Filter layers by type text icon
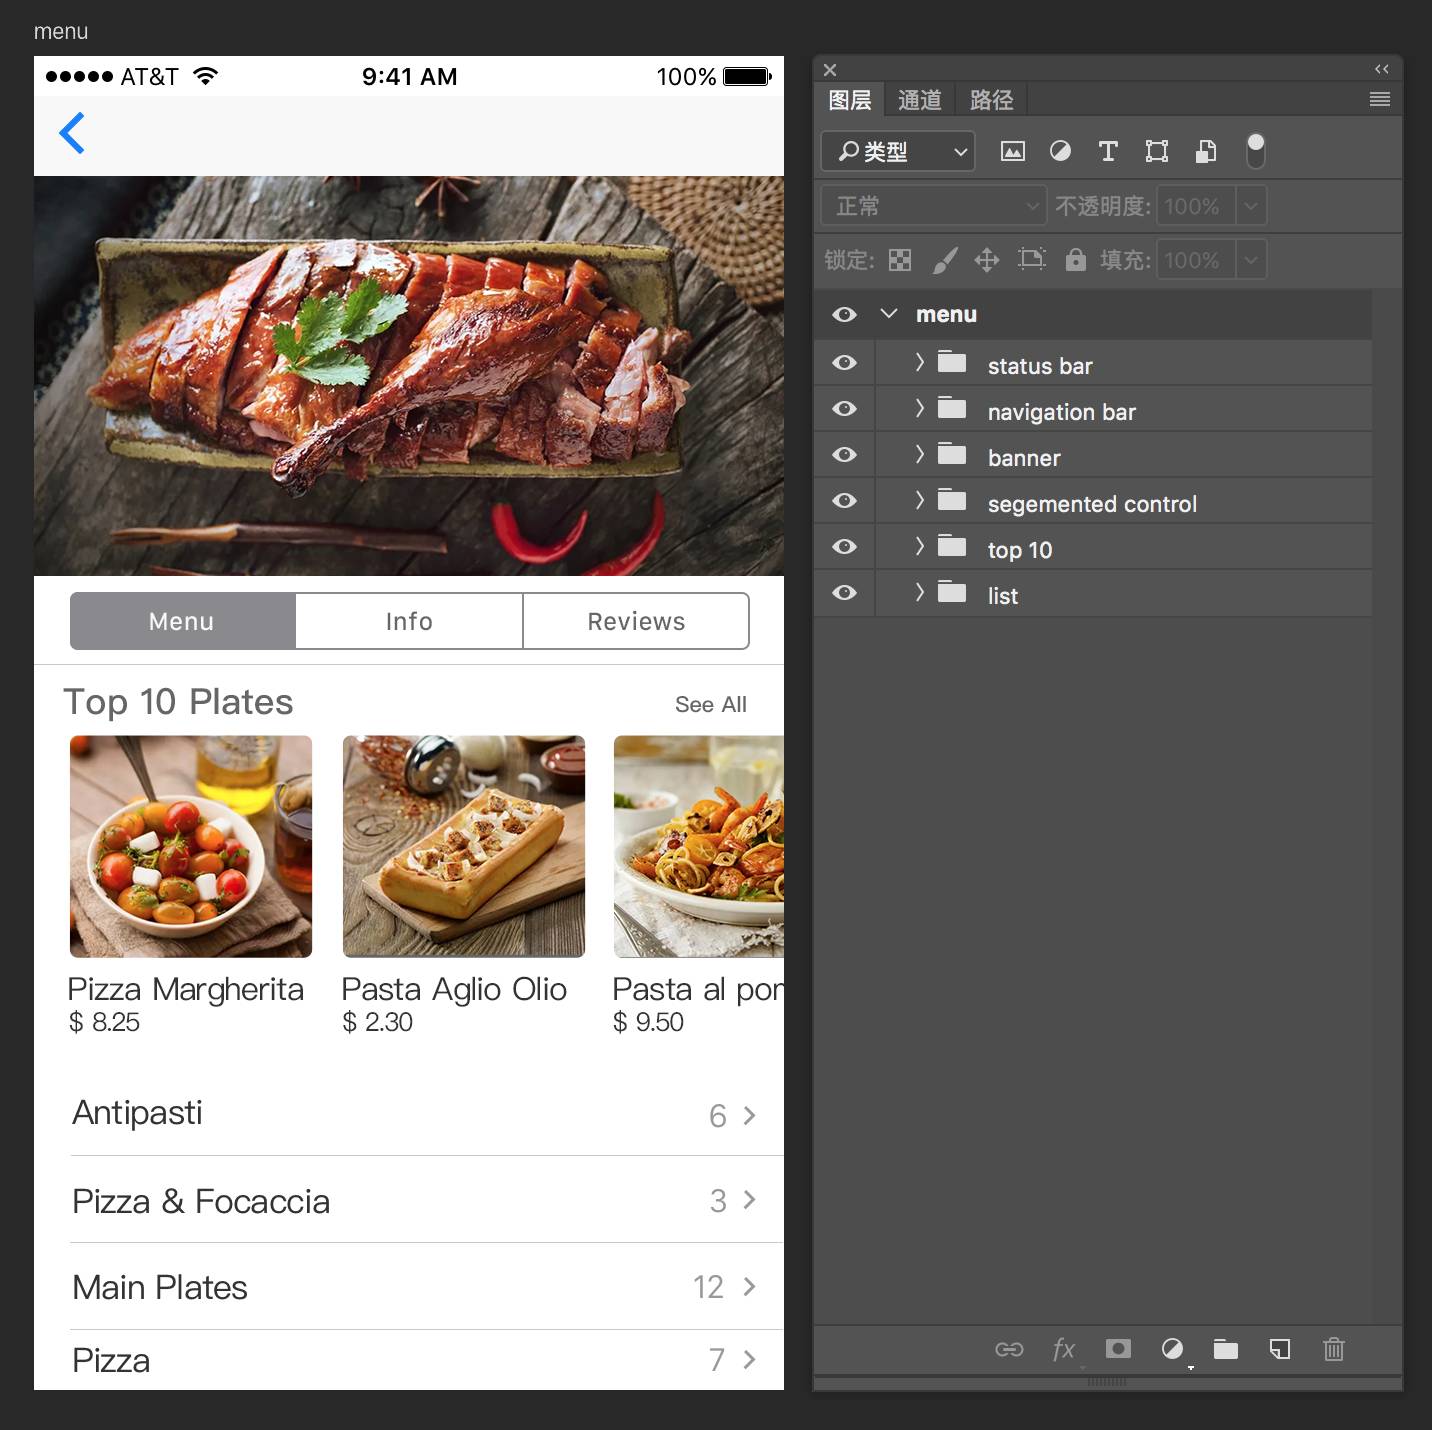Screen dimensions: 1432x1430 pos(1108,151)
